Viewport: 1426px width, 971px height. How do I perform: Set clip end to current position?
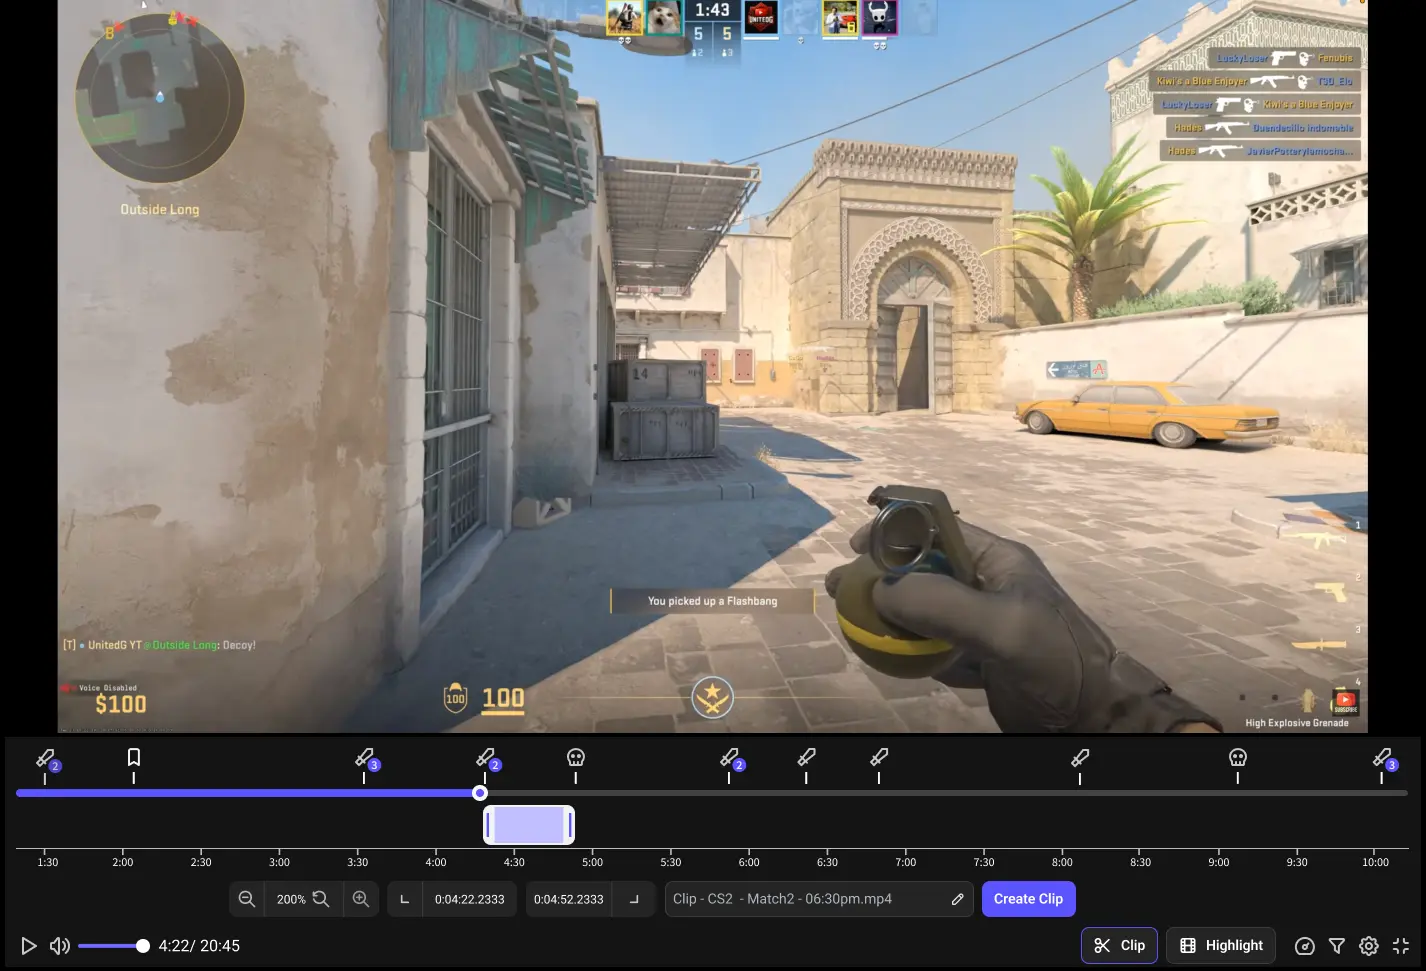pyautogui.click(x=634, y=899)
